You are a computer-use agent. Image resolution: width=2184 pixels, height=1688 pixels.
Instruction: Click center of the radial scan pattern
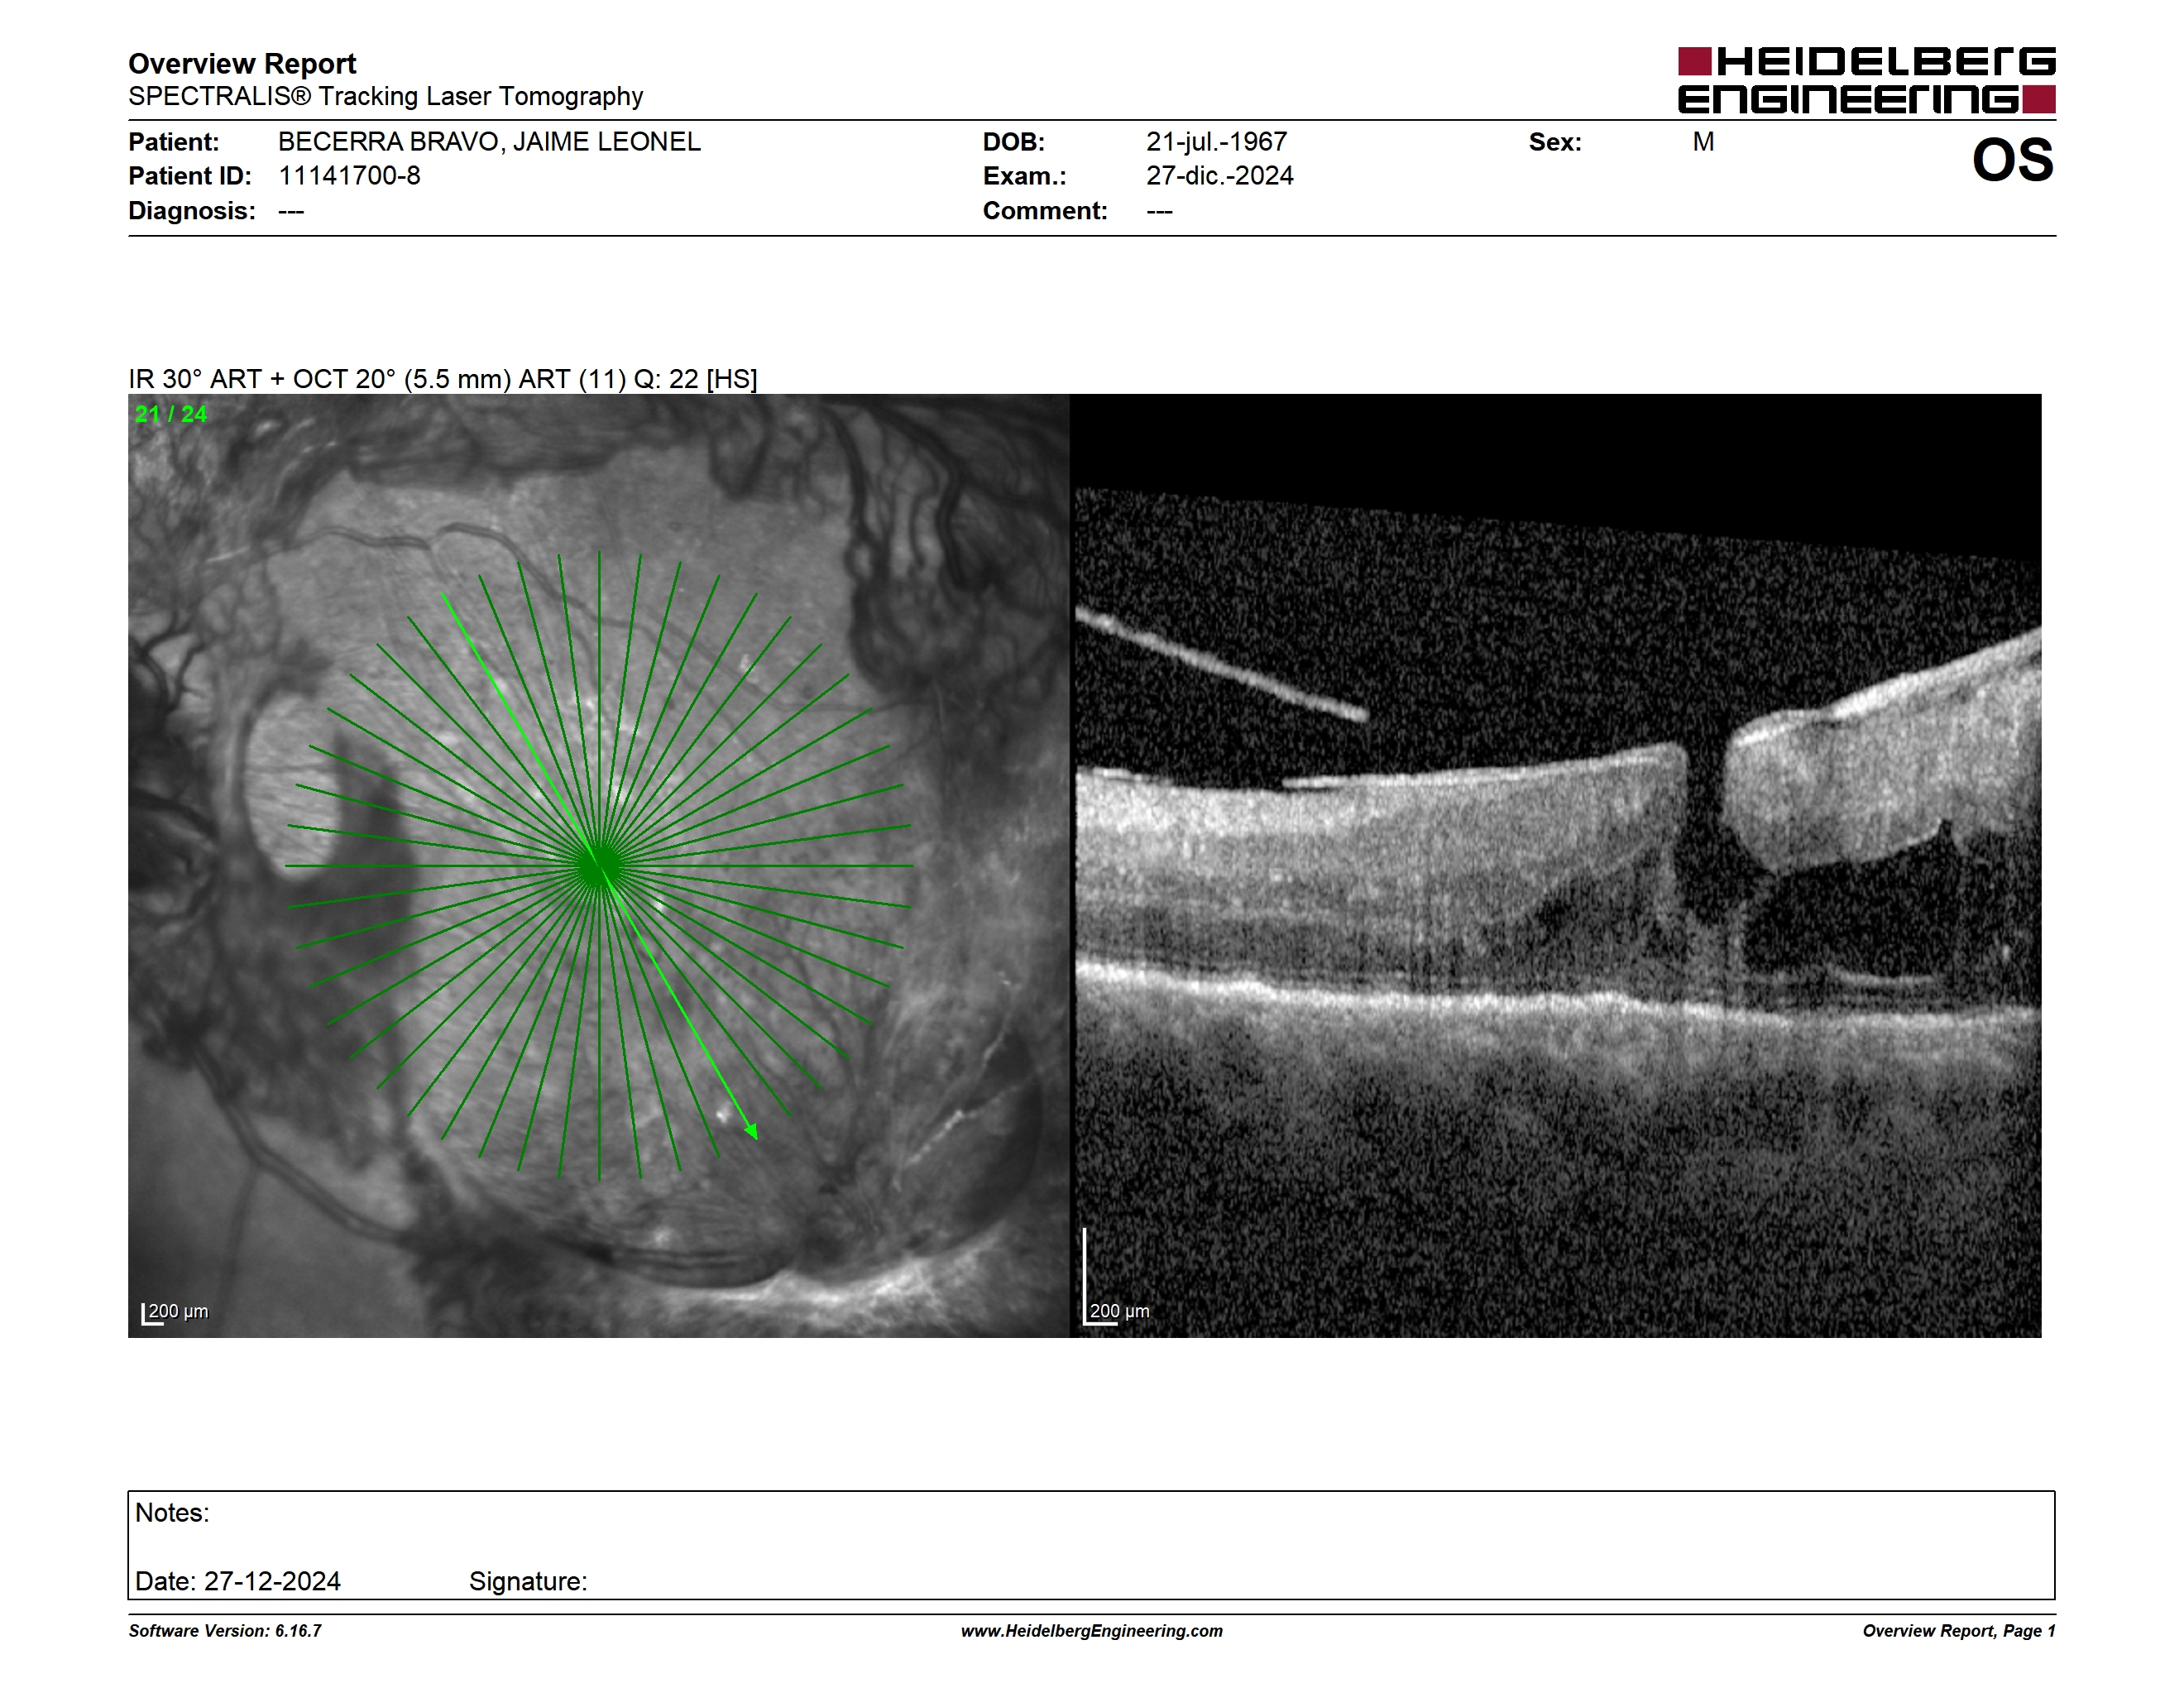598,866
